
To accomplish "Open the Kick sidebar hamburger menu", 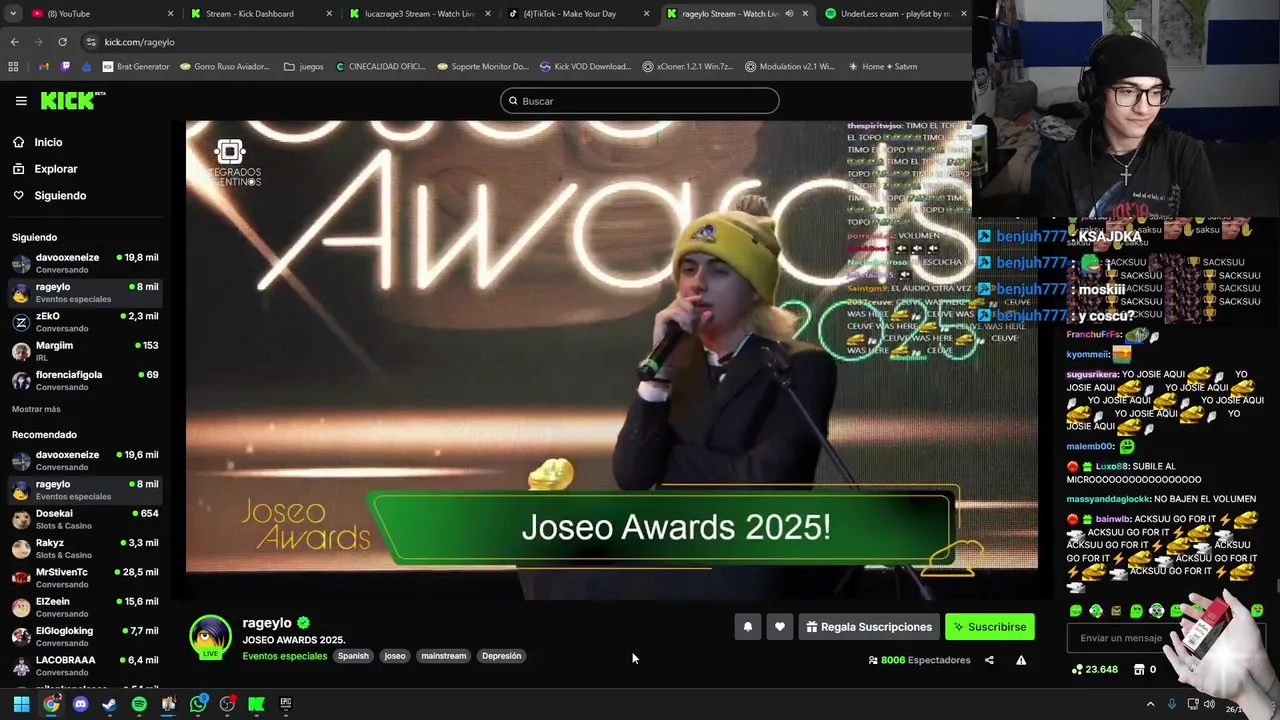I will (21, 101).
